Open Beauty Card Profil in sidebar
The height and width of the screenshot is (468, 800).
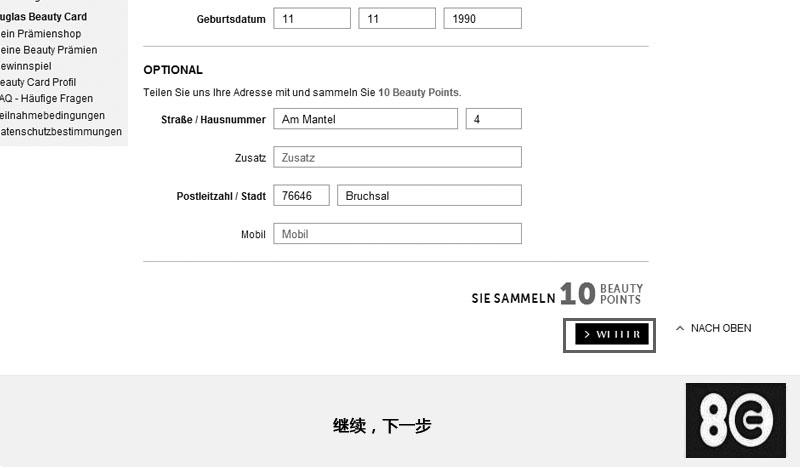pyautogui.click(x=38, y=82)
